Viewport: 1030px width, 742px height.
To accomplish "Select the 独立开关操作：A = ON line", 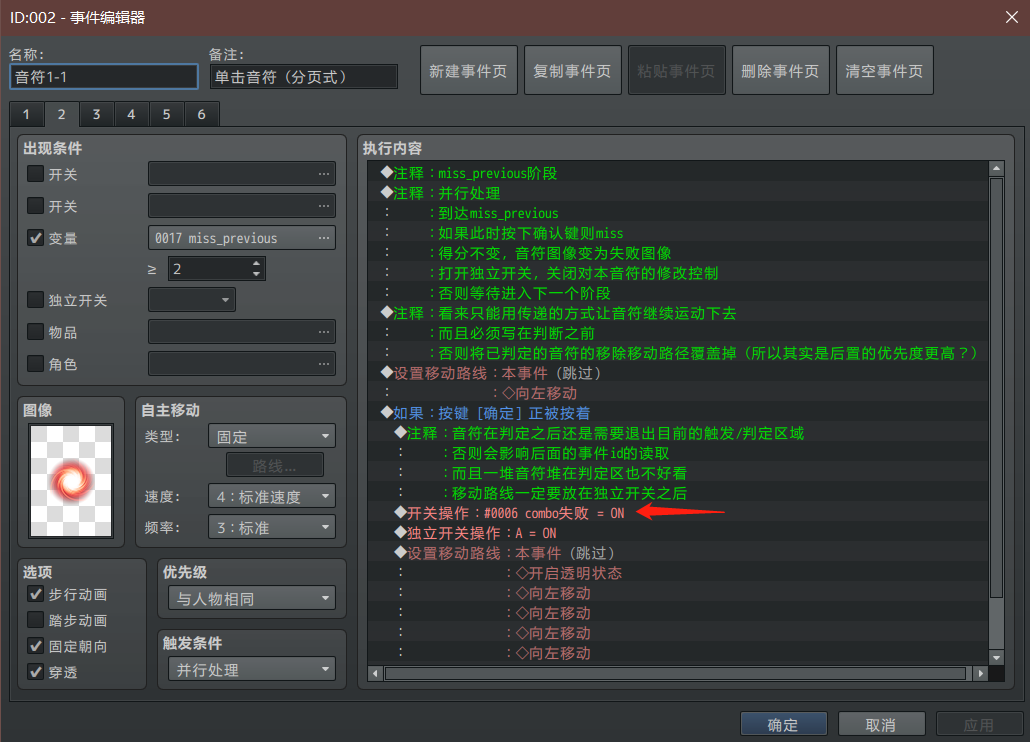I will pyautogui.click(x=678, y=533).
